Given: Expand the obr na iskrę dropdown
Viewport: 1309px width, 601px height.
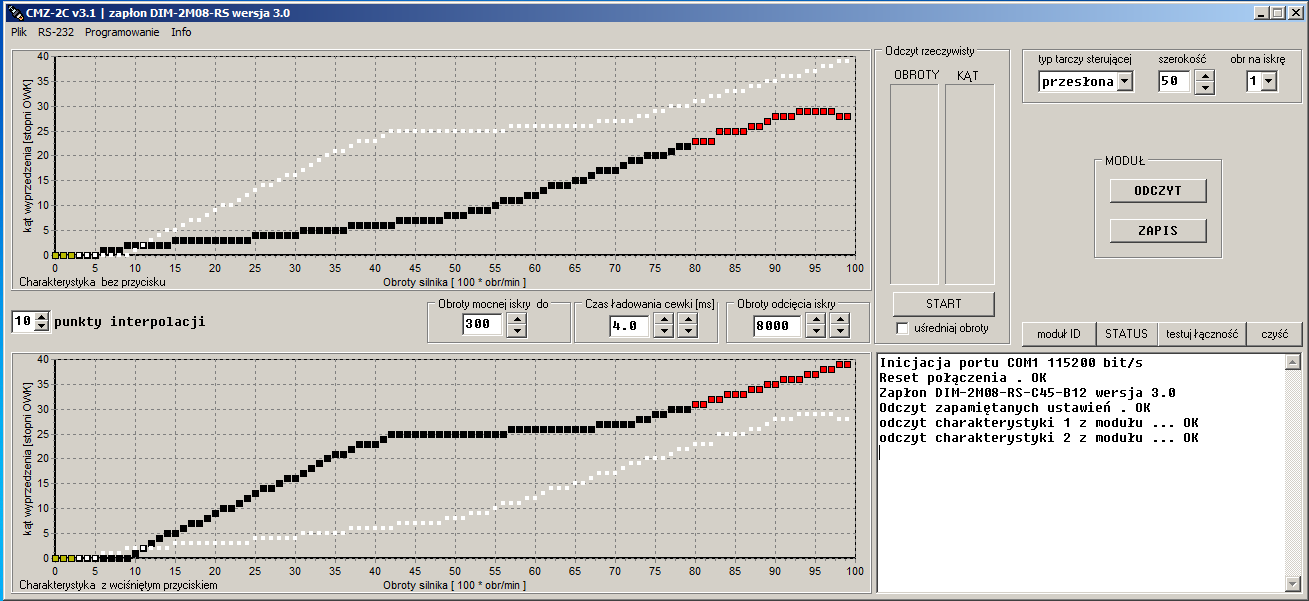Looking at the screenshot, I should pyautogui.click(x=1269, y=82).
